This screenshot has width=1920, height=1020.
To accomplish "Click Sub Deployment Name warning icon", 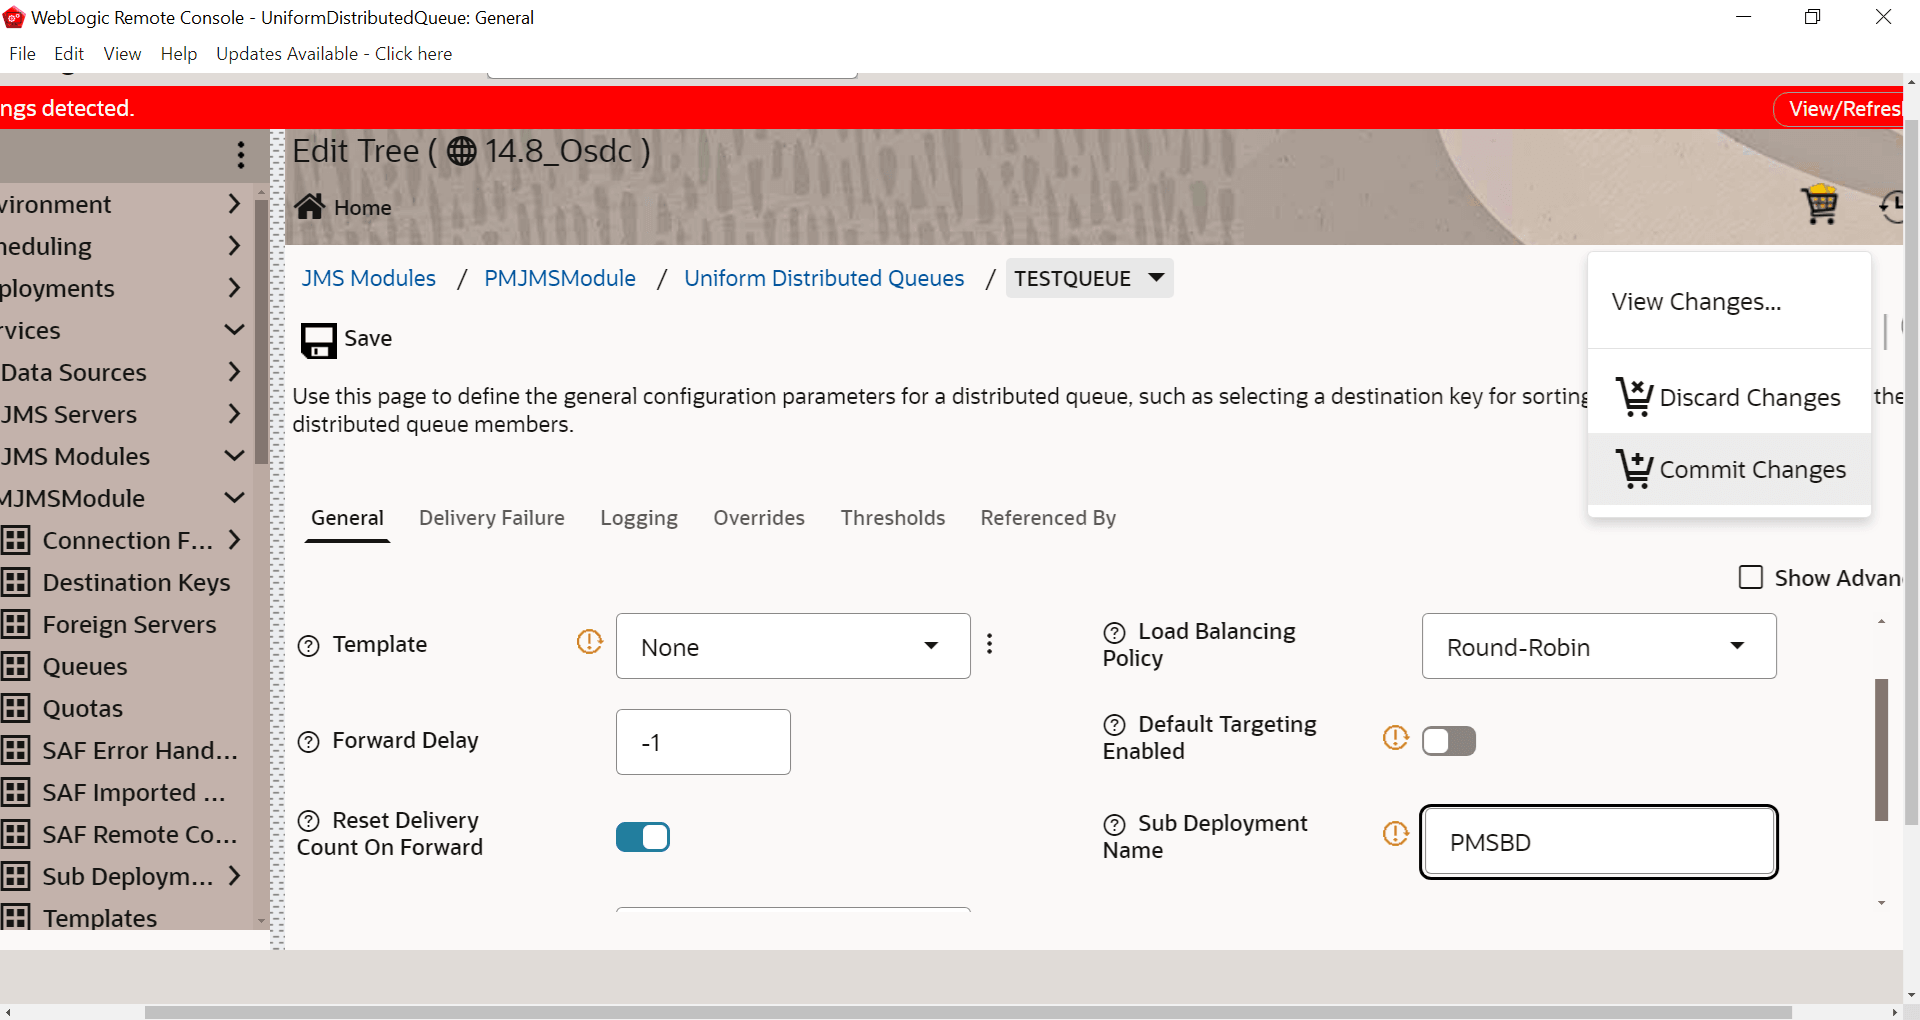I will tap(1396, 833).
